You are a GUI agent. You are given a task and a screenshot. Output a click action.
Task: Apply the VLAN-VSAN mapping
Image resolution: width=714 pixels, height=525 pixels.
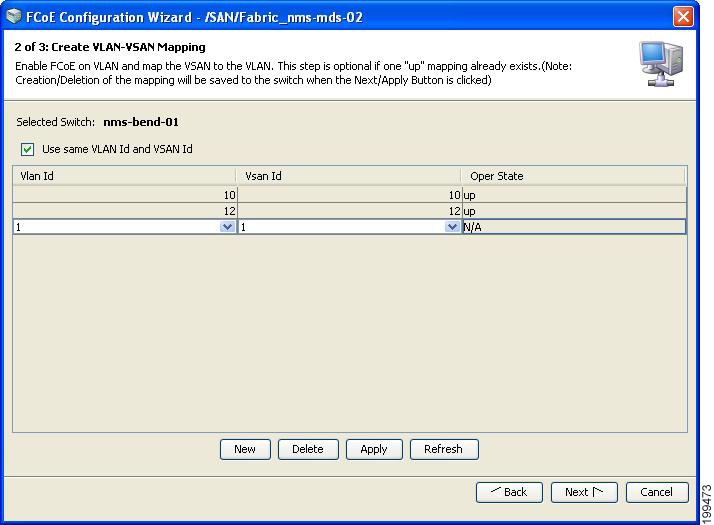click(x=374, y=449)
